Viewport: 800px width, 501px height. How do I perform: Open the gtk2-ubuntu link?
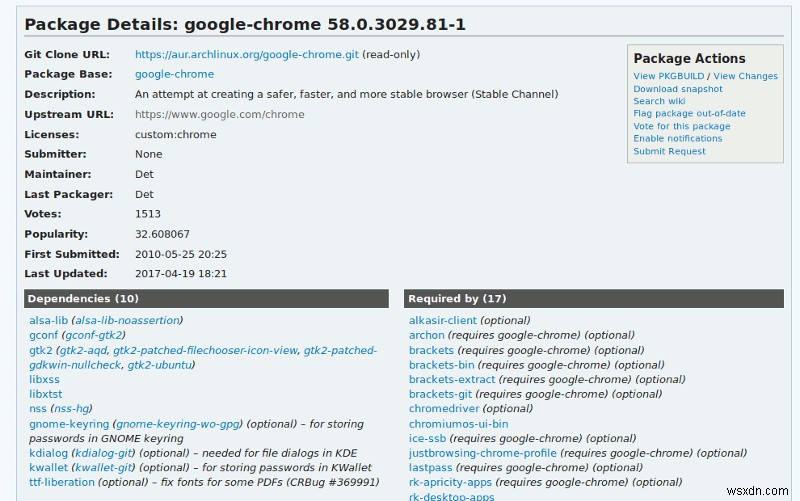160,365
